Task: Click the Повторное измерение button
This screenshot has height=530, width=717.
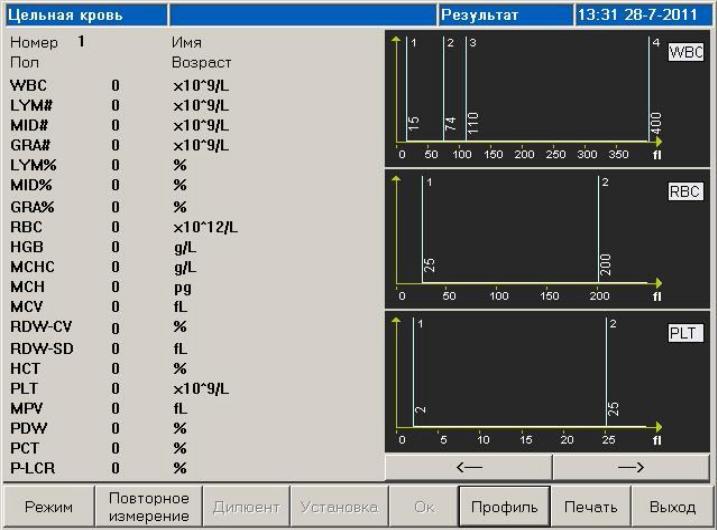Action: (x=149, y=507)
